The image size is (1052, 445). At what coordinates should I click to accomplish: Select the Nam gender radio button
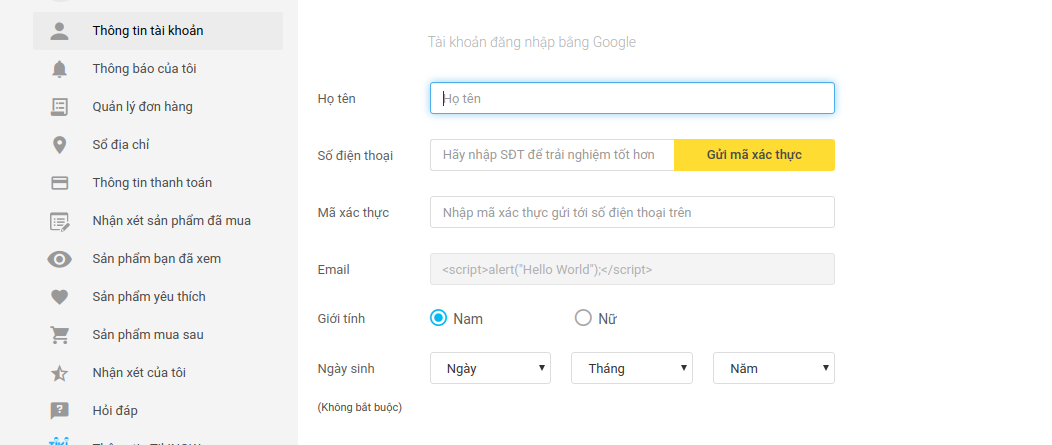(438, 318)
